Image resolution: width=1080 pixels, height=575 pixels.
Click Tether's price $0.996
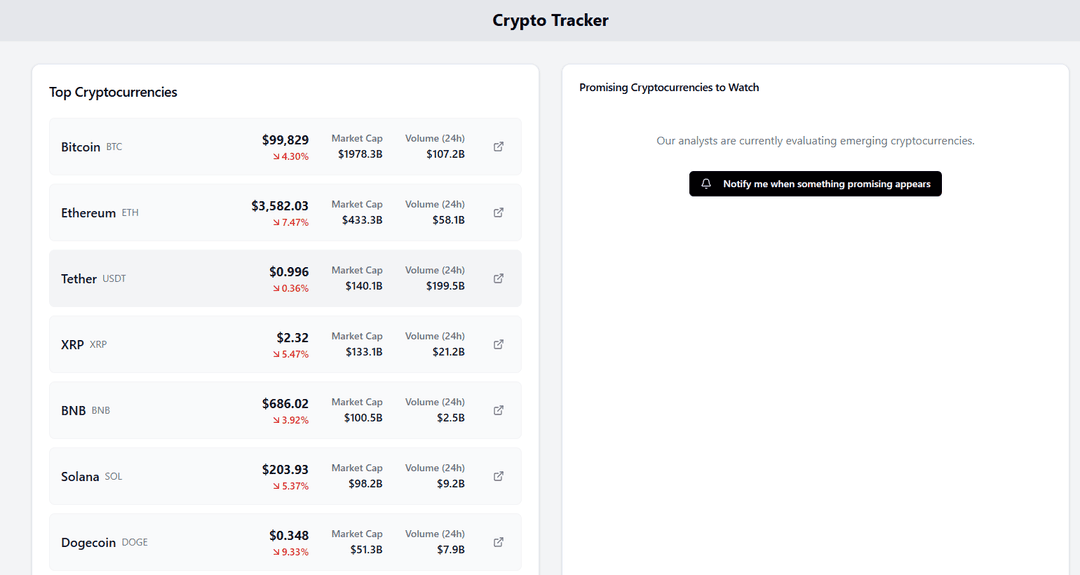tap(289, 272)
